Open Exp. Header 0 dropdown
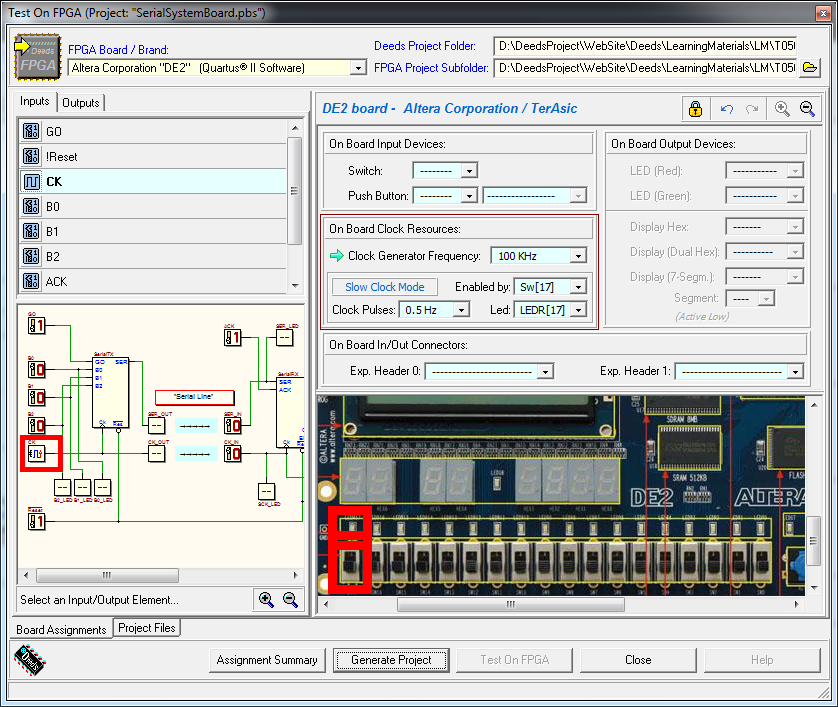The height and width of the screenshot is (707, 838). (545, 371)
